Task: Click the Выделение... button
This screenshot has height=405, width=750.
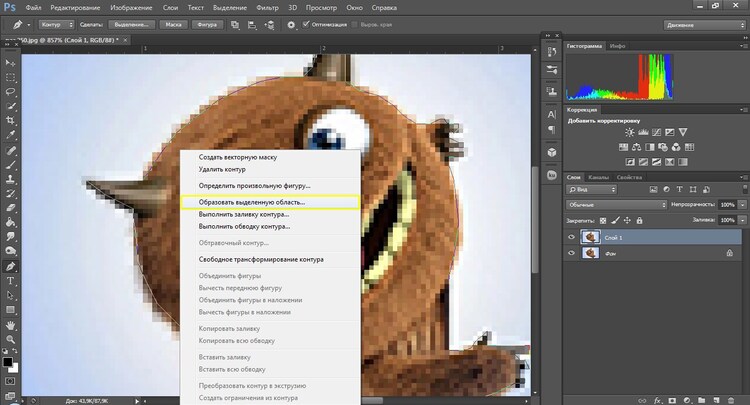Action: [132, 24]
